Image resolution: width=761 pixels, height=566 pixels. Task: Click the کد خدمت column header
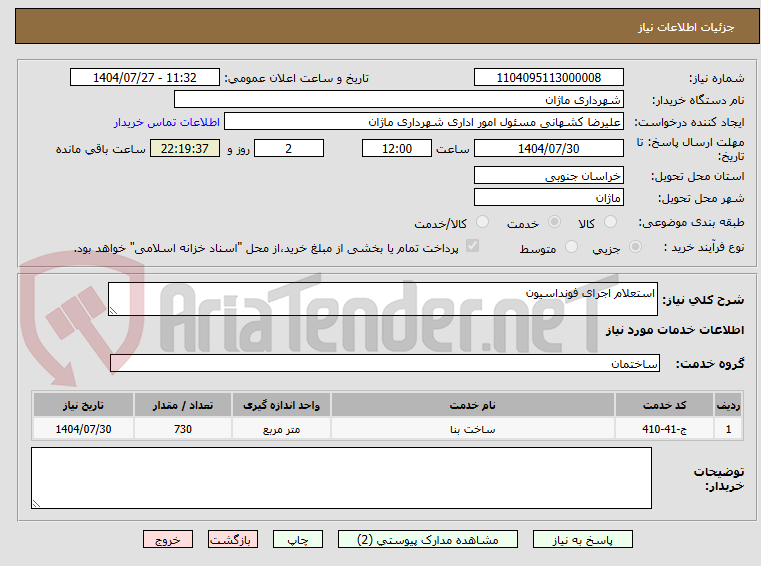click(664, 405)
